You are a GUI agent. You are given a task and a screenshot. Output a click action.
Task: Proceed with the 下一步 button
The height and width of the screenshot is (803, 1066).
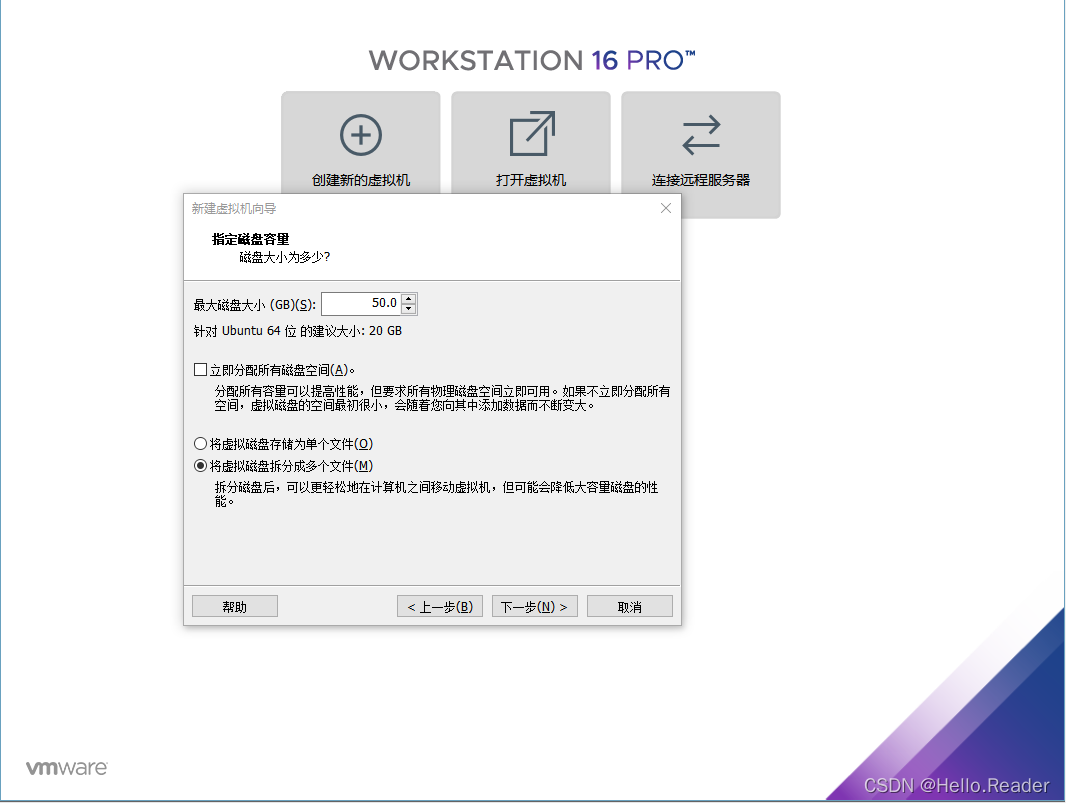[x=534, y=606]
